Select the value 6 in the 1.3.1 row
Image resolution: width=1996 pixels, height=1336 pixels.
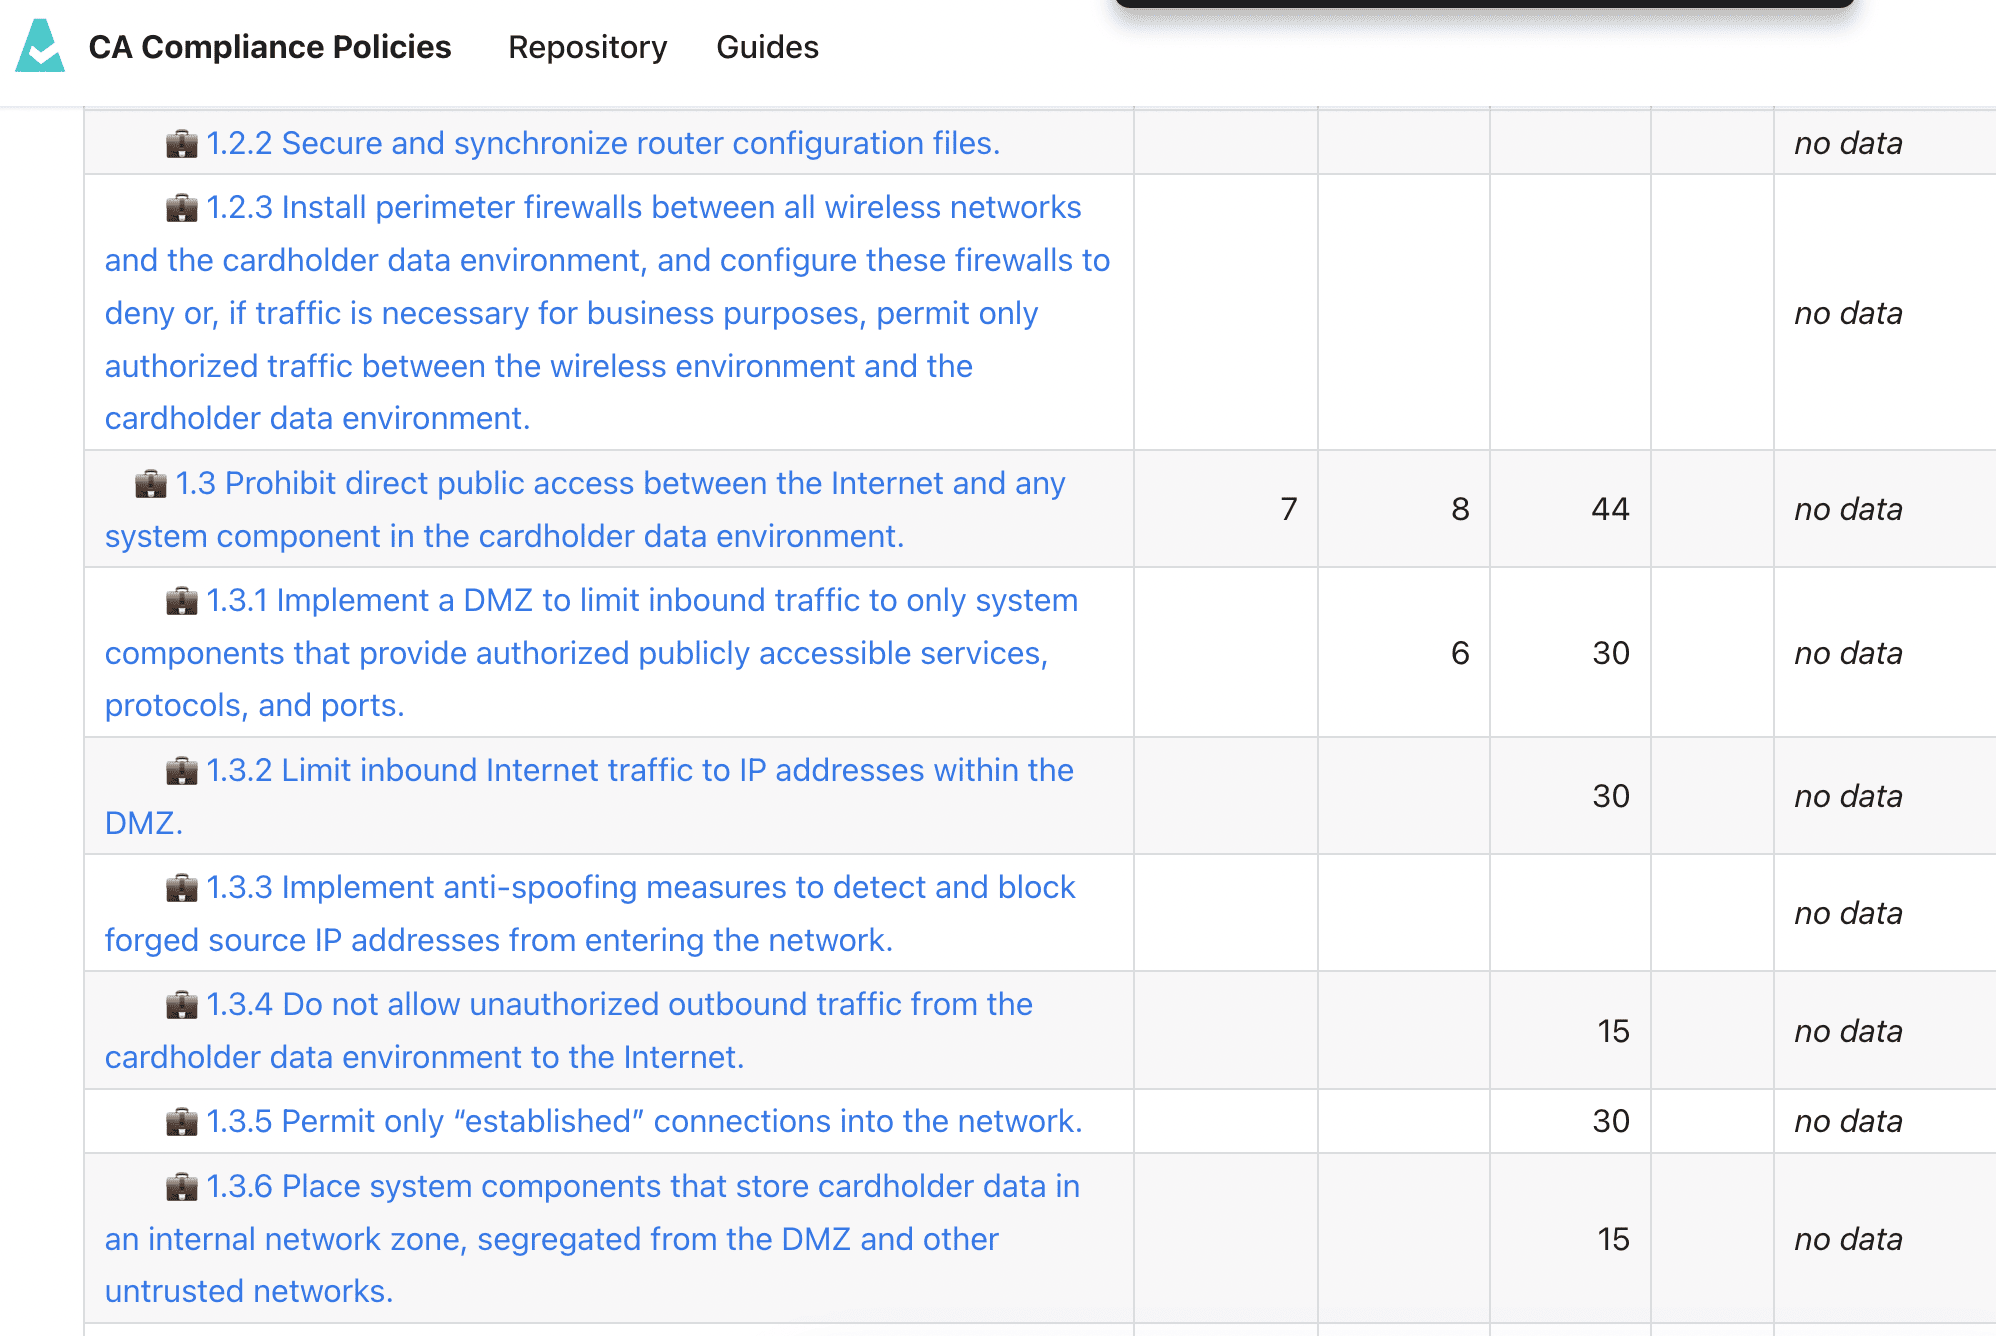(x=1460, y=653)
